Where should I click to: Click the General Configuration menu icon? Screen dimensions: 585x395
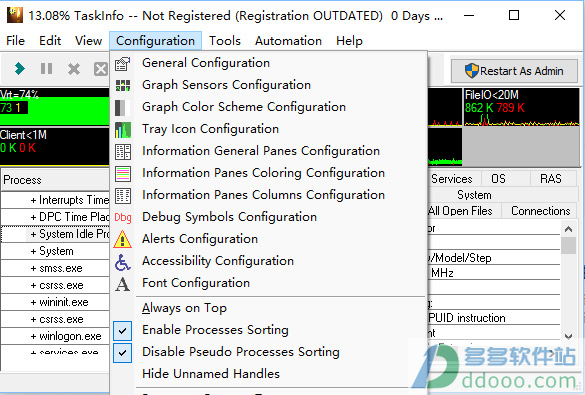point(123,64)
